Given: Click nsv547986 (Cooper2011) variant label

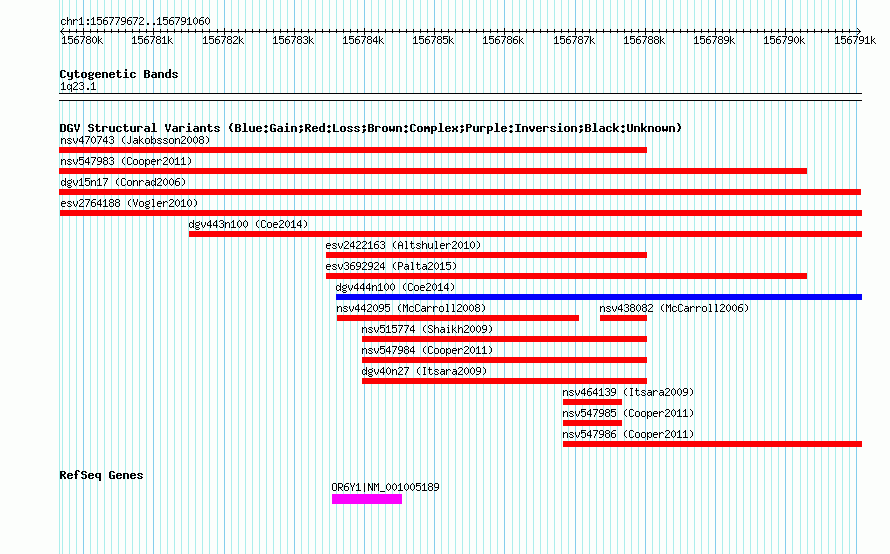Looking at the screenshot, I should [628, 434].
